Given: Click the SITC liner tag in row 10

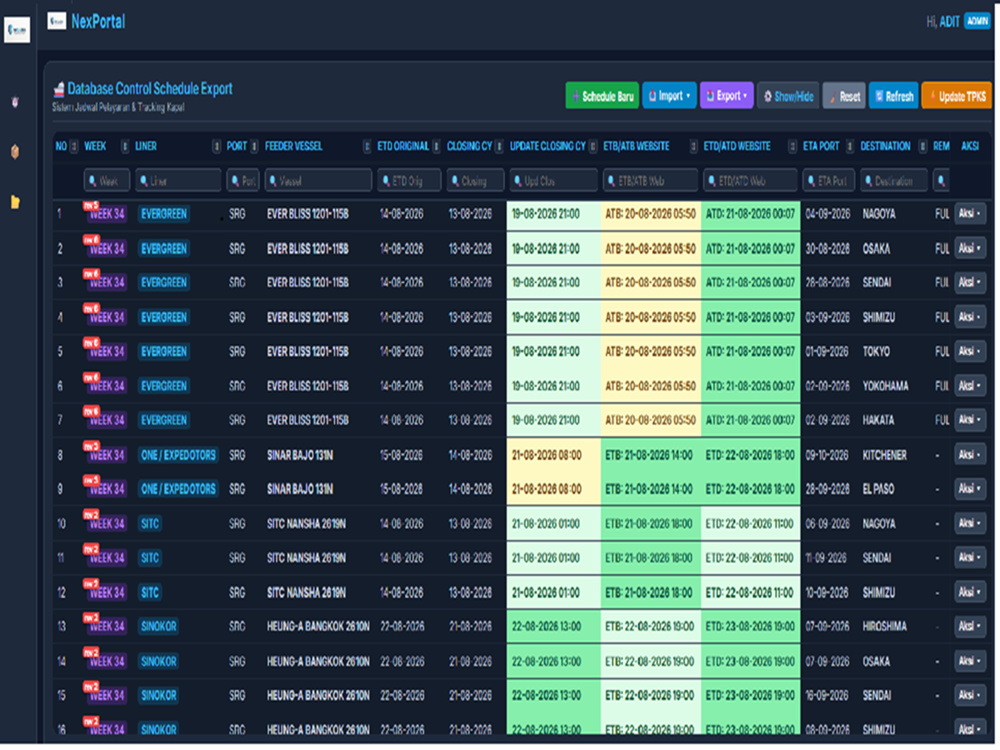Looking at the screenshot, I should [x=150, y=524].
